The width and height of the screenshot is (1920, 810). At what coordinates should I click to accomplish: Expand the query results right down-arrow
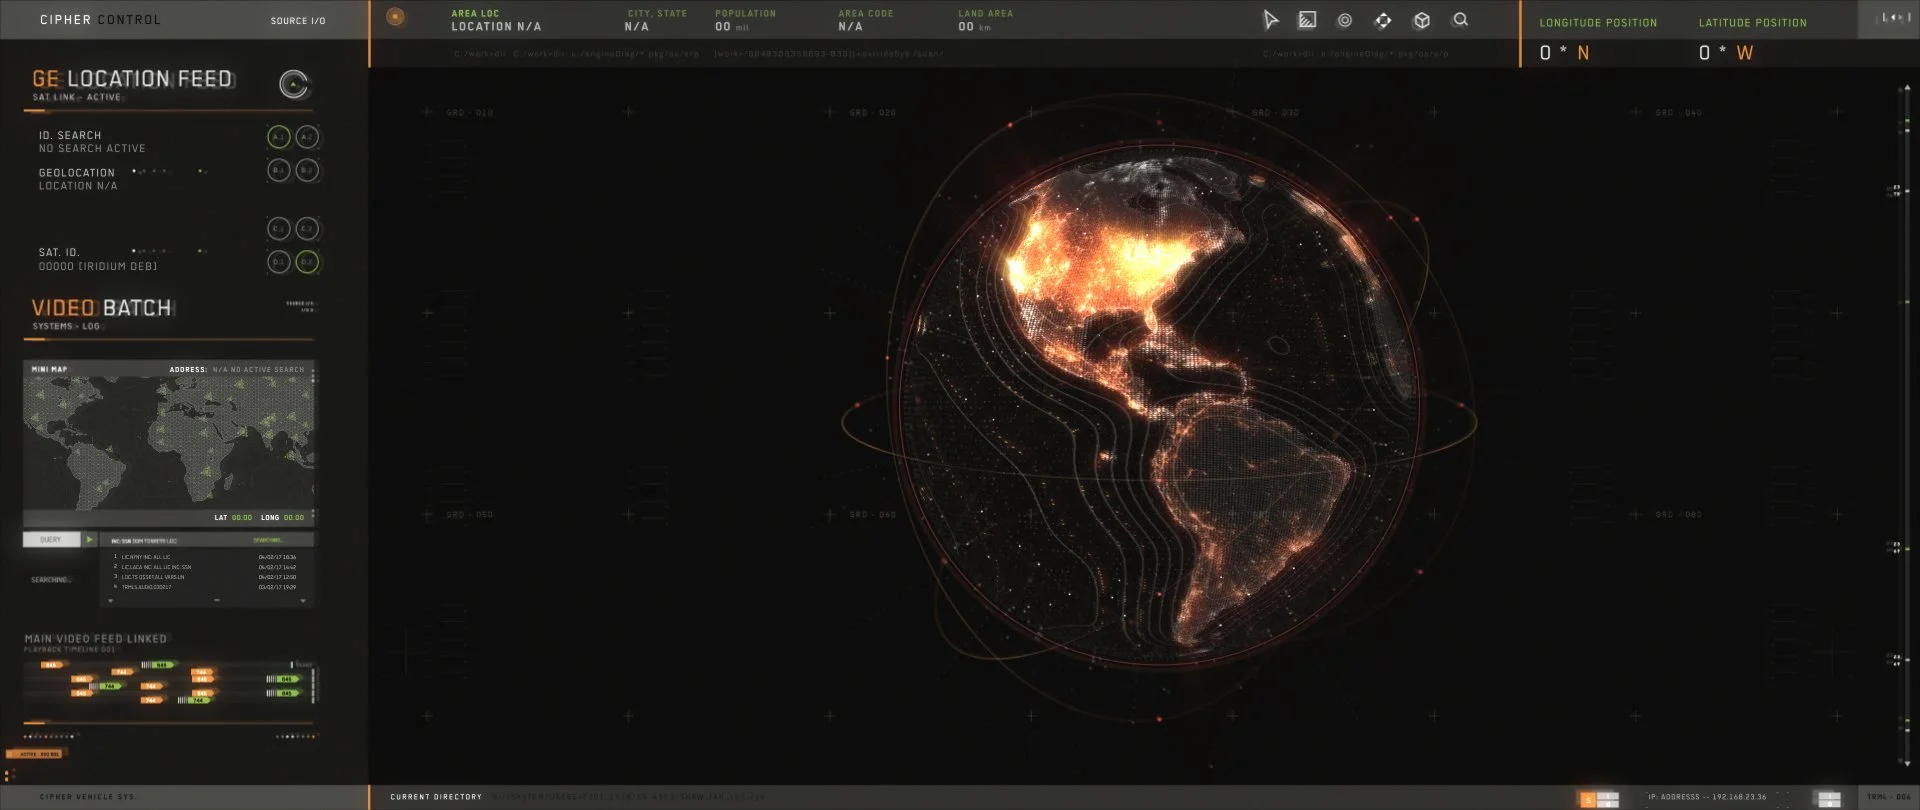coord(305,601)
